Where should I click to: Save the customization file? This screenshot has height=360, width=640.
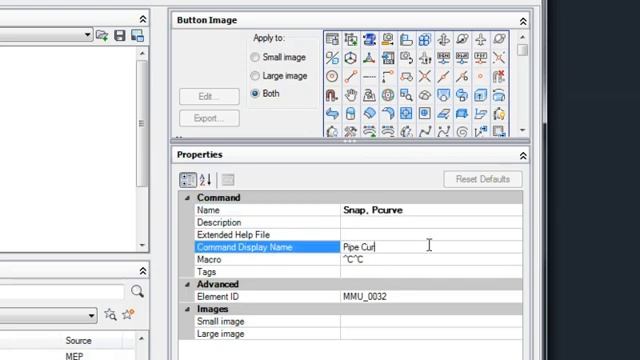[x=120, y=36]
